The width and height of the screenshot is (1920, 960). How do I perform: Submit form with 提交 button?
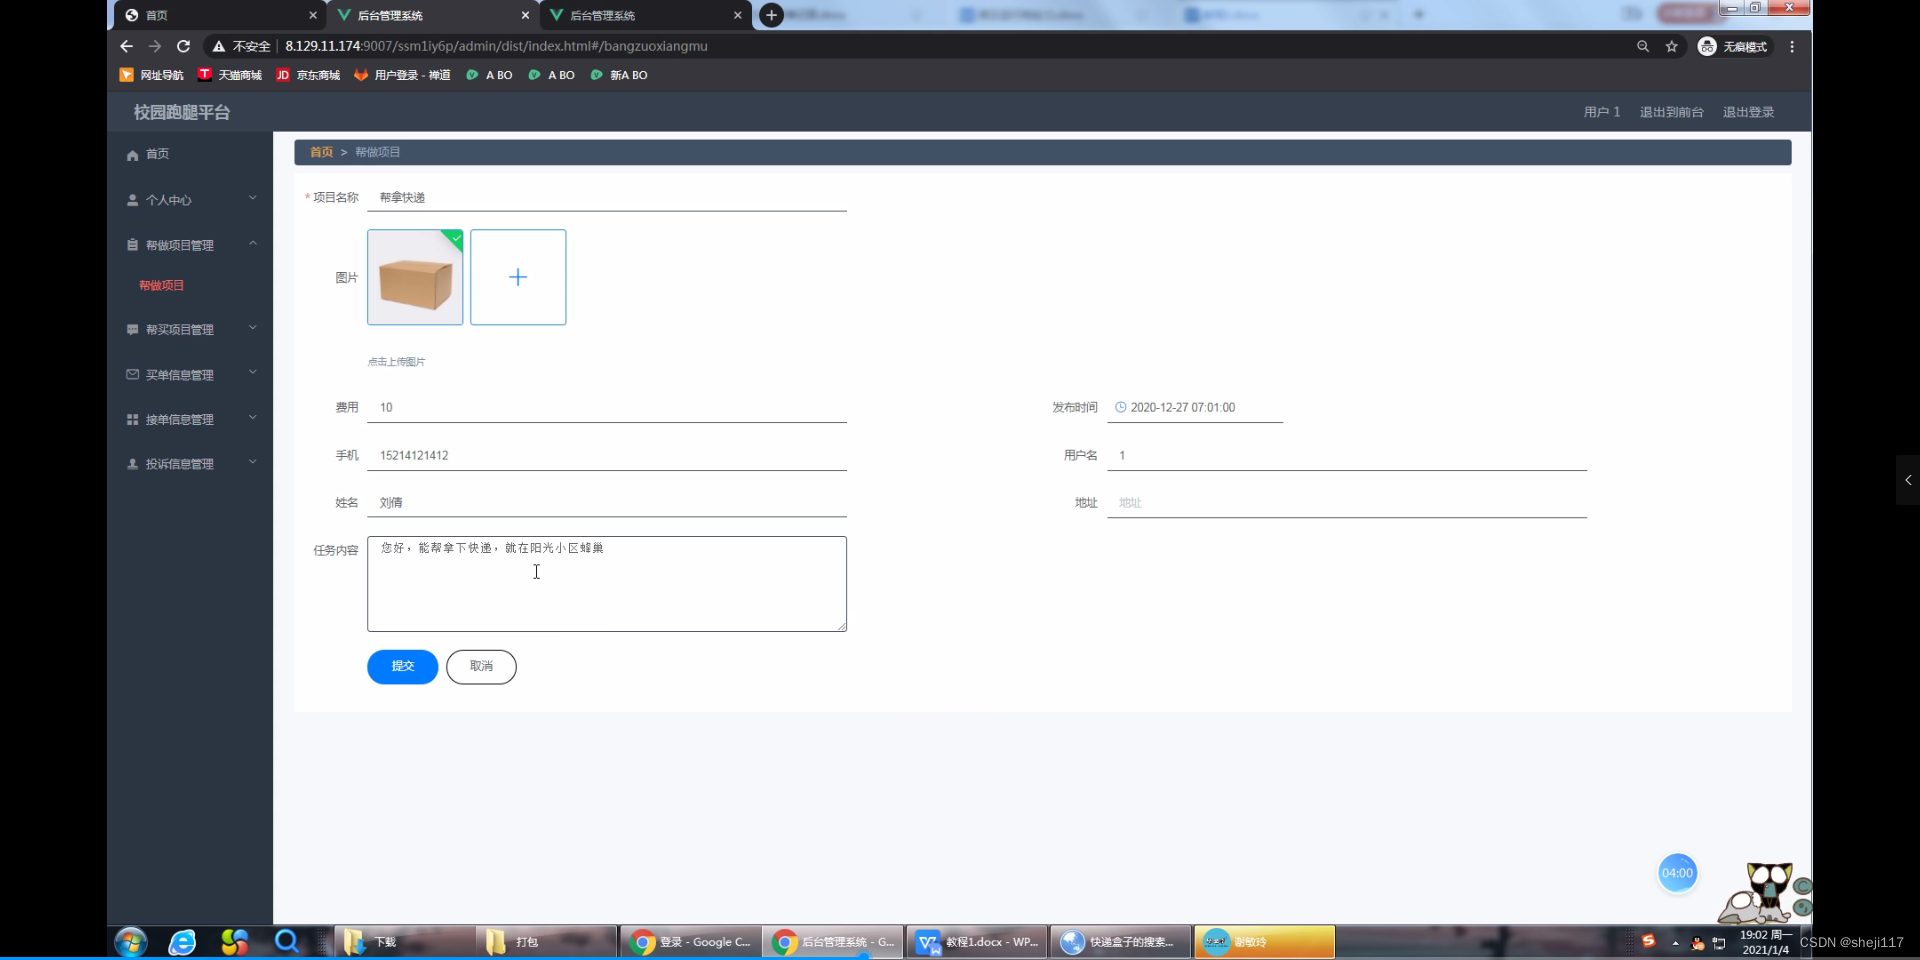[402, 667]
